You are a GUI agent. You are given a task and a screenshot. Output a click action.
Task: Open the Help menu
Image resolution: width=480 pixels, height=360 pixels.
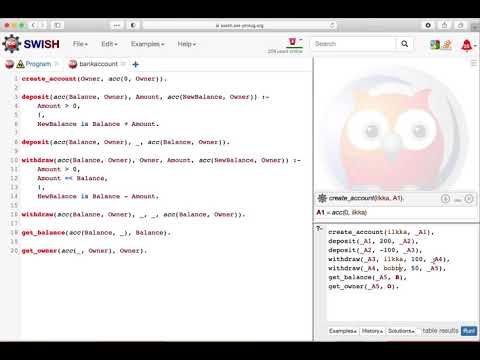pyautogui.click(x=186, y=44)
